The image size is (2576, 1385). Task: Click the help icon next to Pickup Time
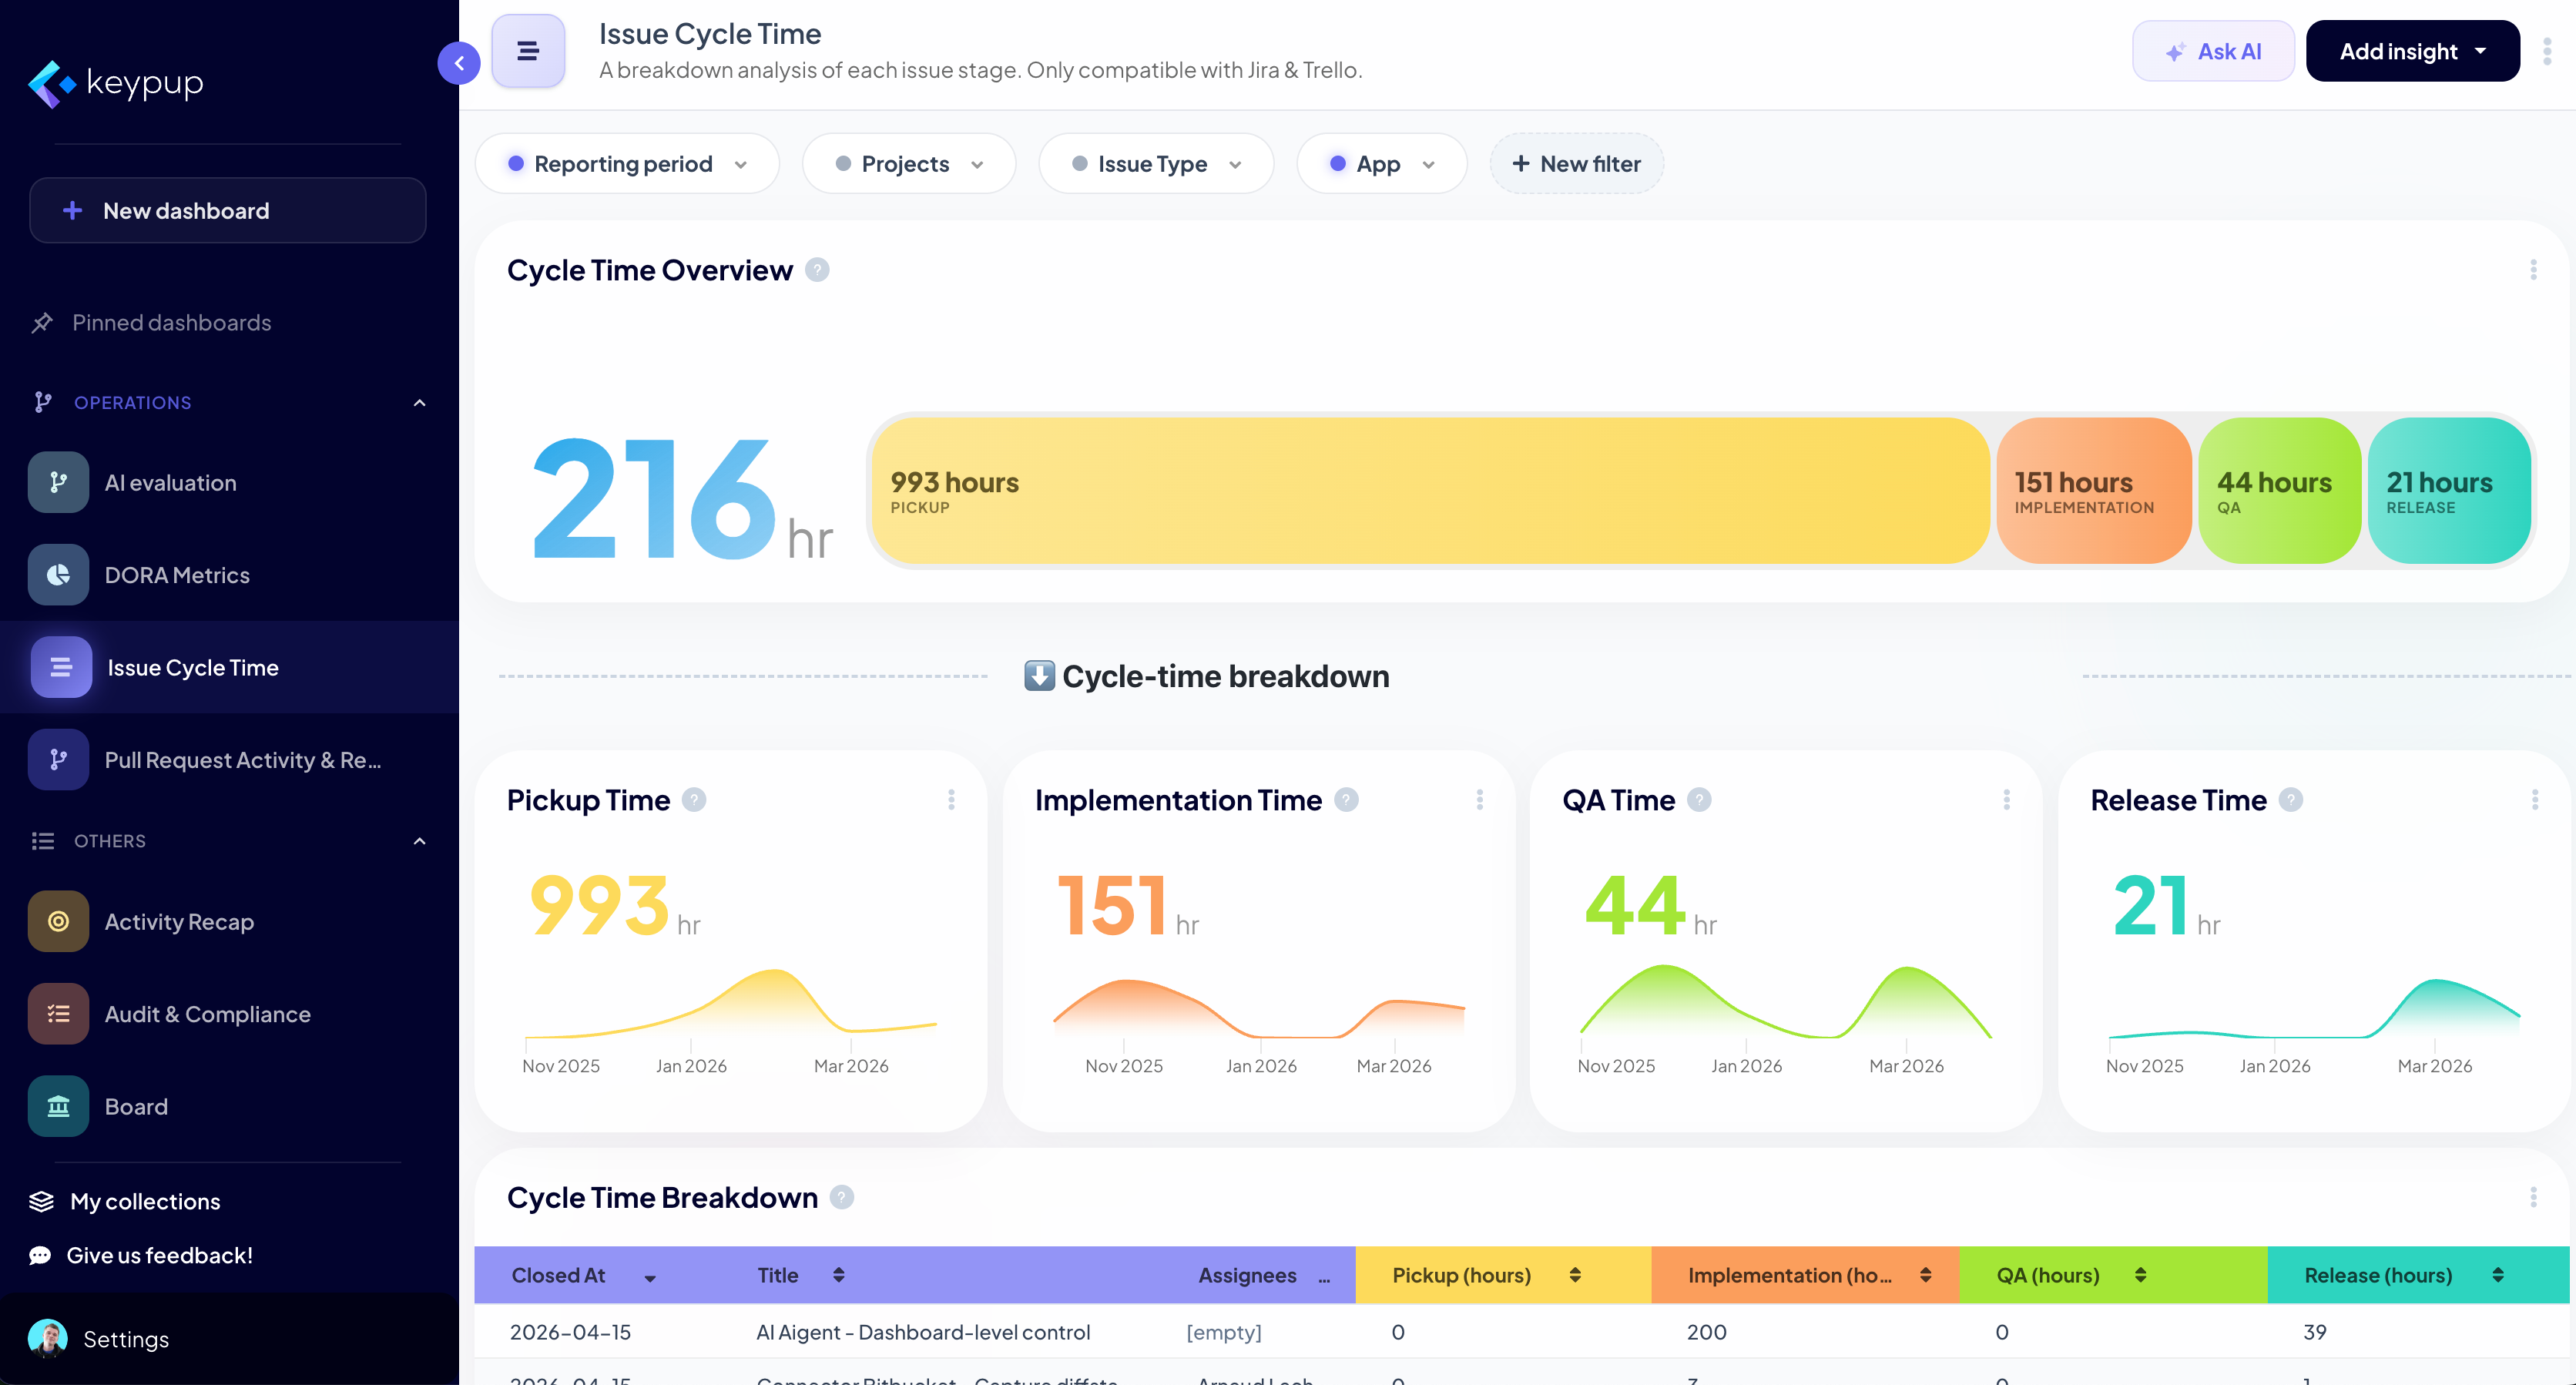694,800
